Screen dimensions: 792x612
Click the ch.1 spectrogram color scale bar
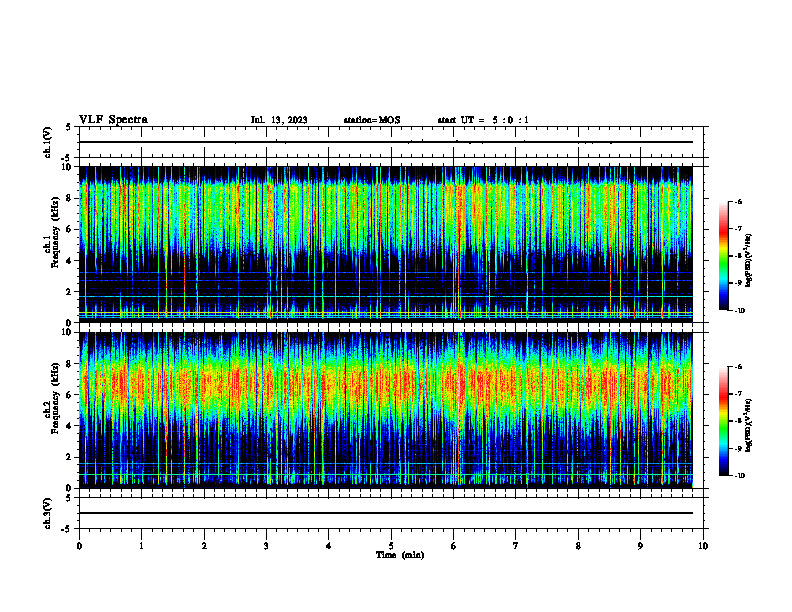tap(724, 256)
